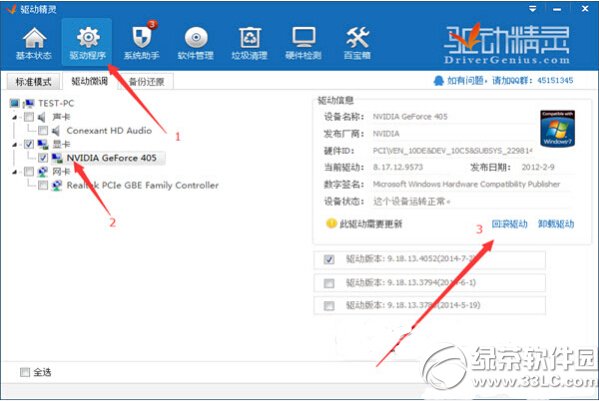Click the 回滚驱动 link
This screenshot has width=599, height=401.
509,224
